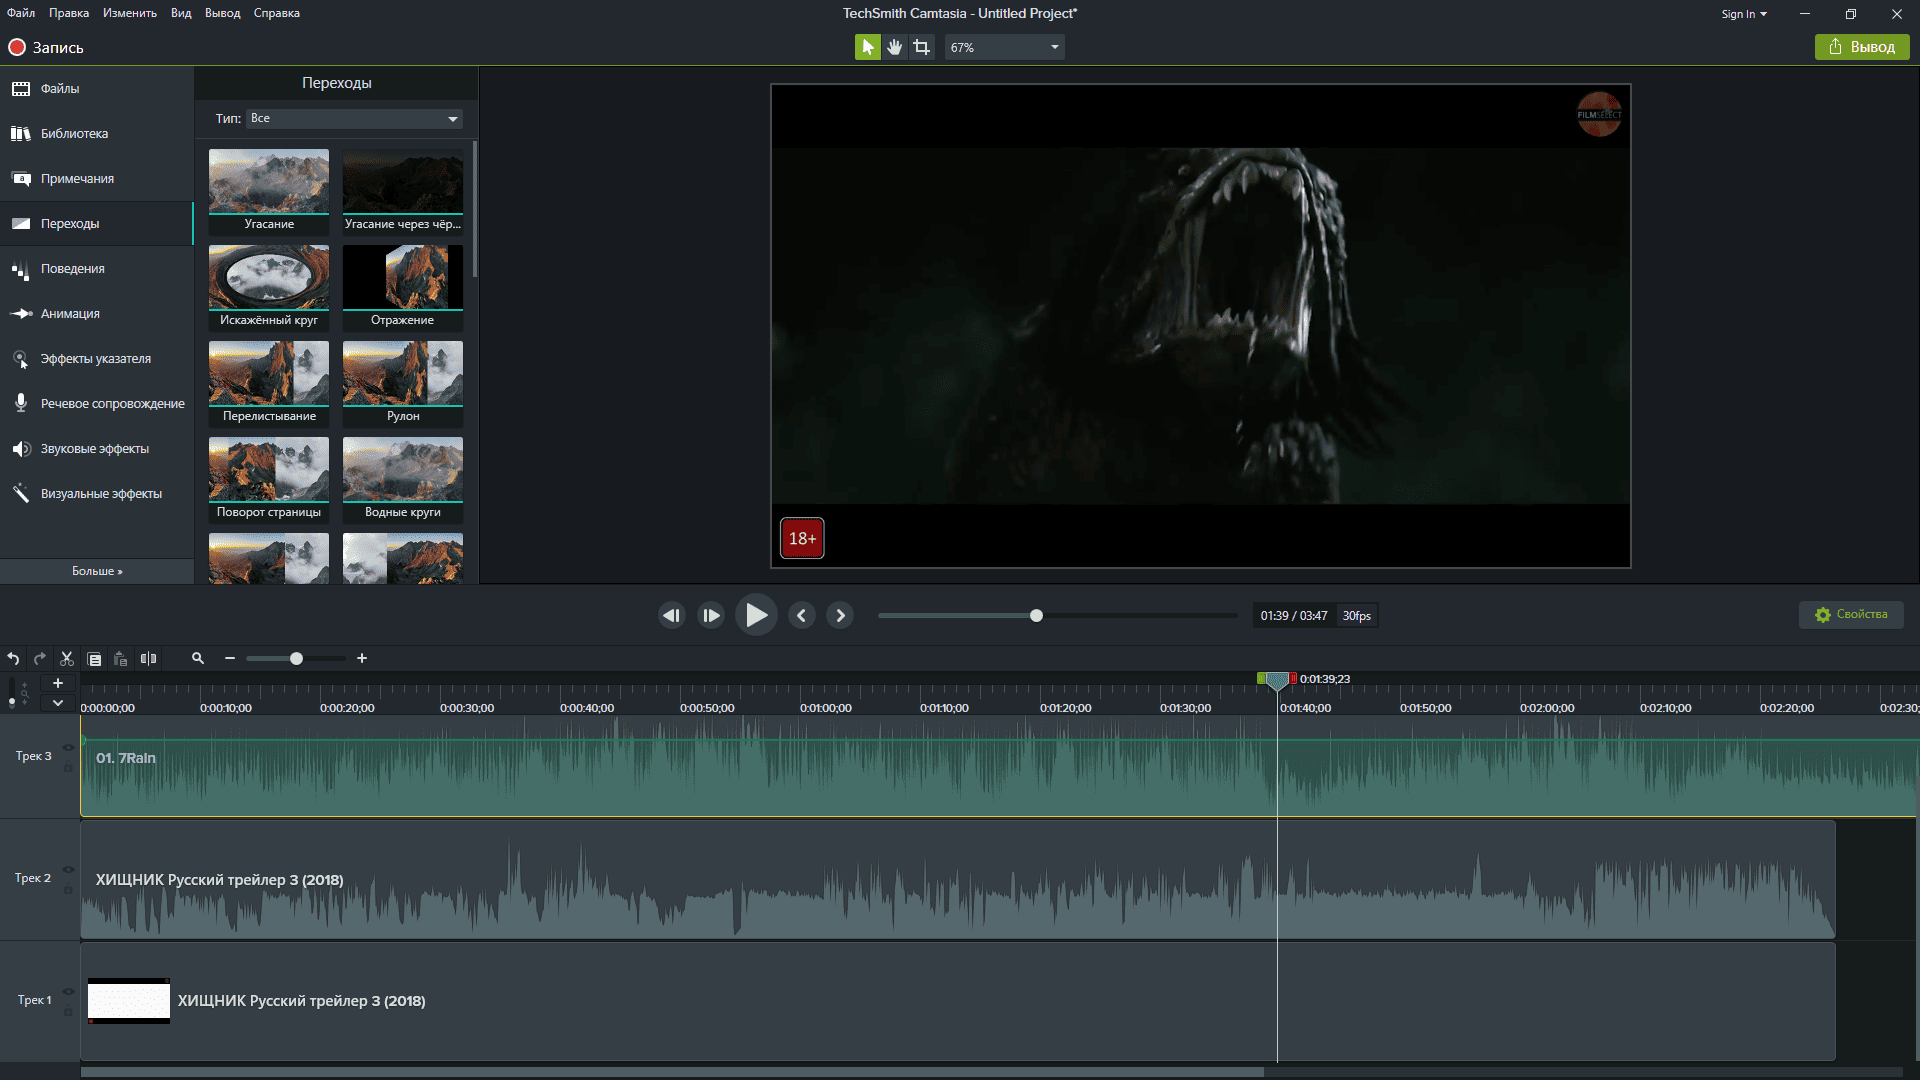Play the video preview
This screenshot has width=1920, height=1080.
756,615
